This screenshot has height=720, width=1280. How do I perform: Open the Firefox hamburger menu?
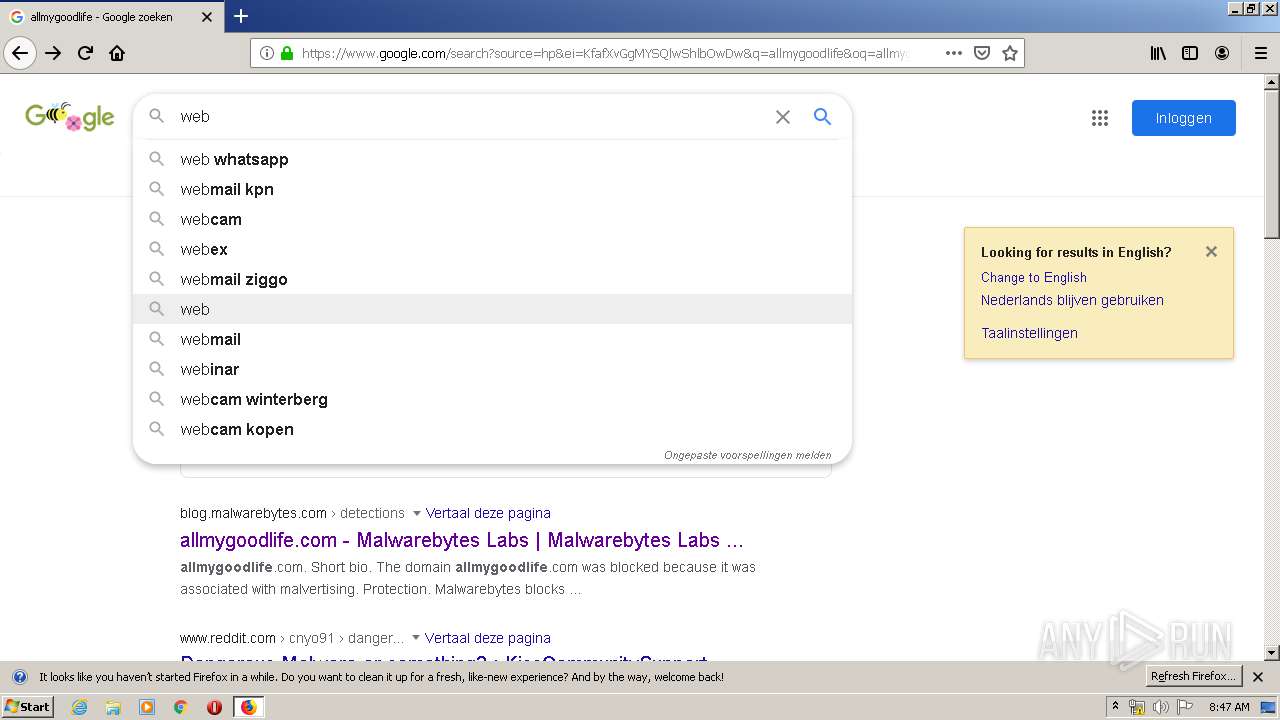tap(1260, 53)
